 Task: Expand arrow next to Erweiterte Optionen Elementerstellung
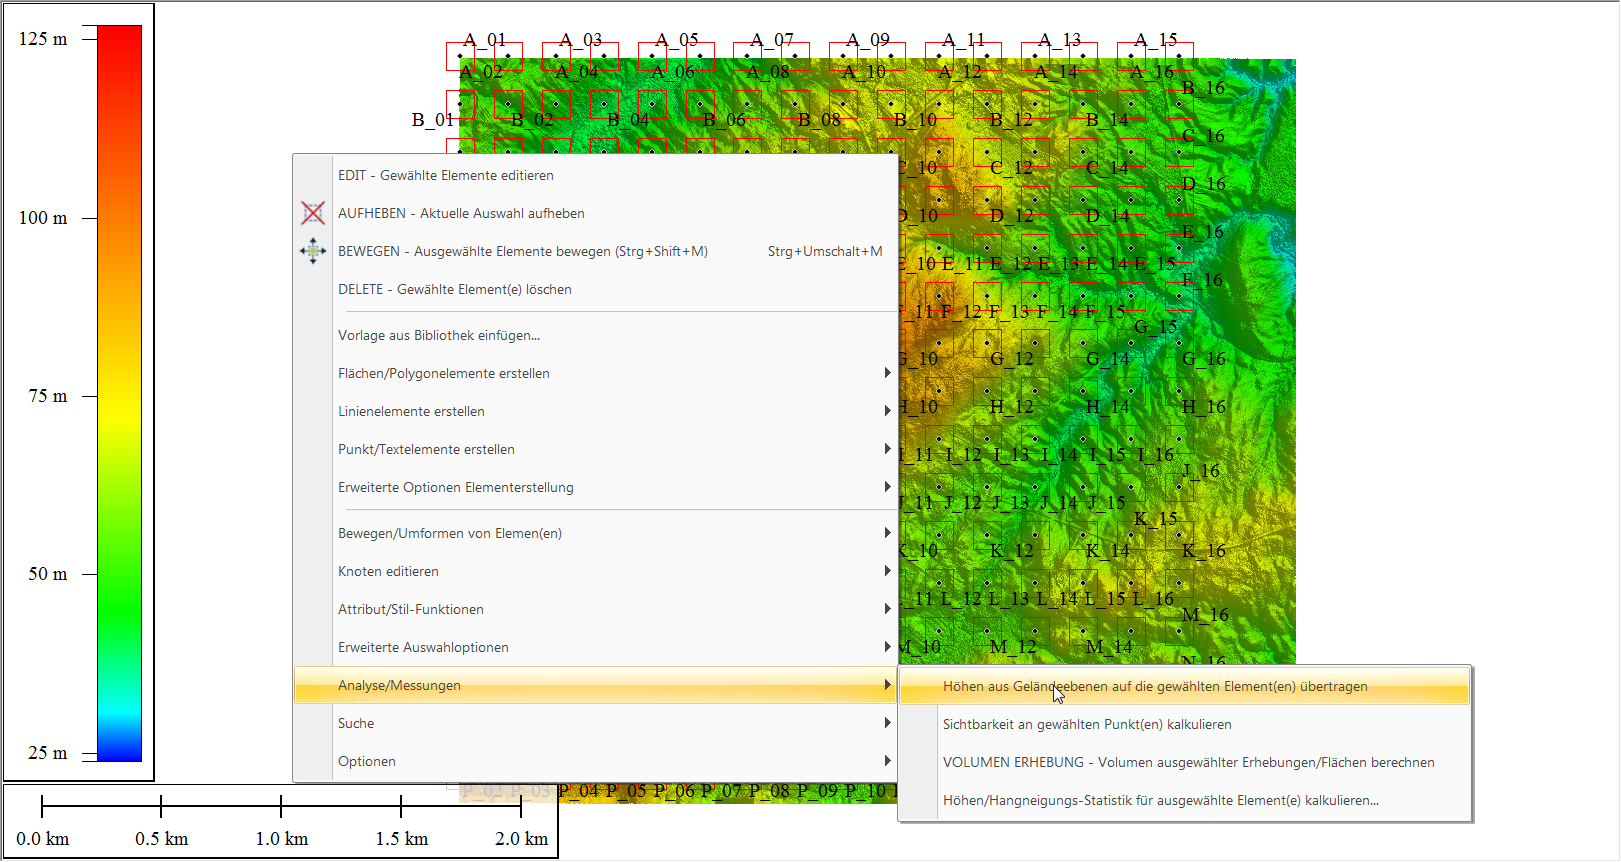[887, 487]
